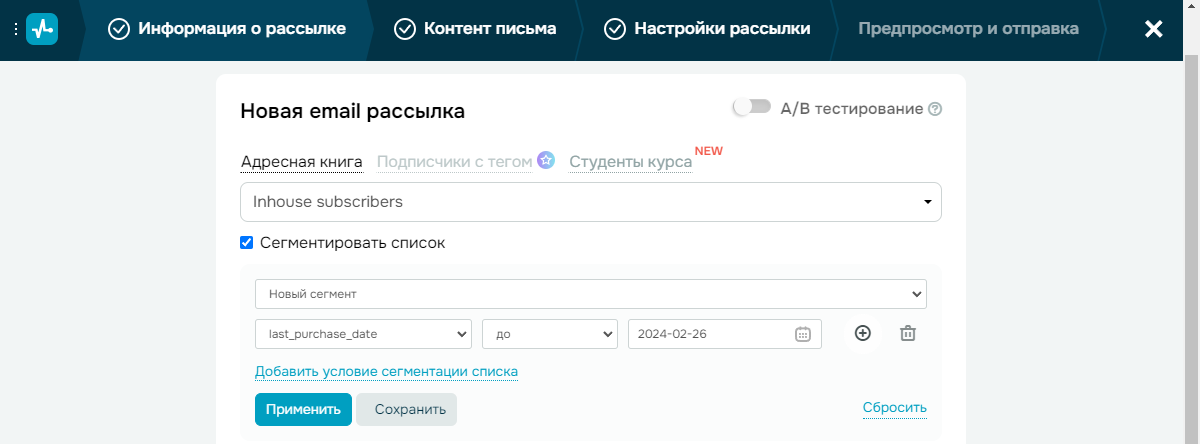
Task: Click the red NEW badge label
Action: (x=709, y=151)
